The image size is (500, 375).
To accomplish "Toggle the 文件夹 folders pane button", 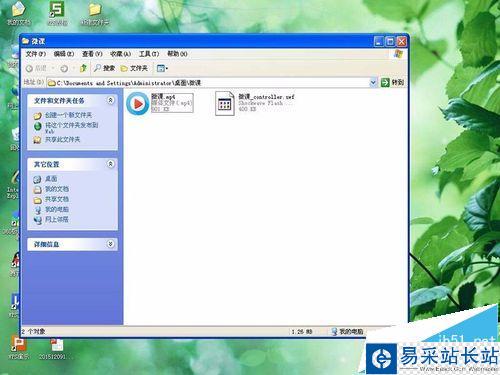I will pyautogui.click(x=134, y=68).
